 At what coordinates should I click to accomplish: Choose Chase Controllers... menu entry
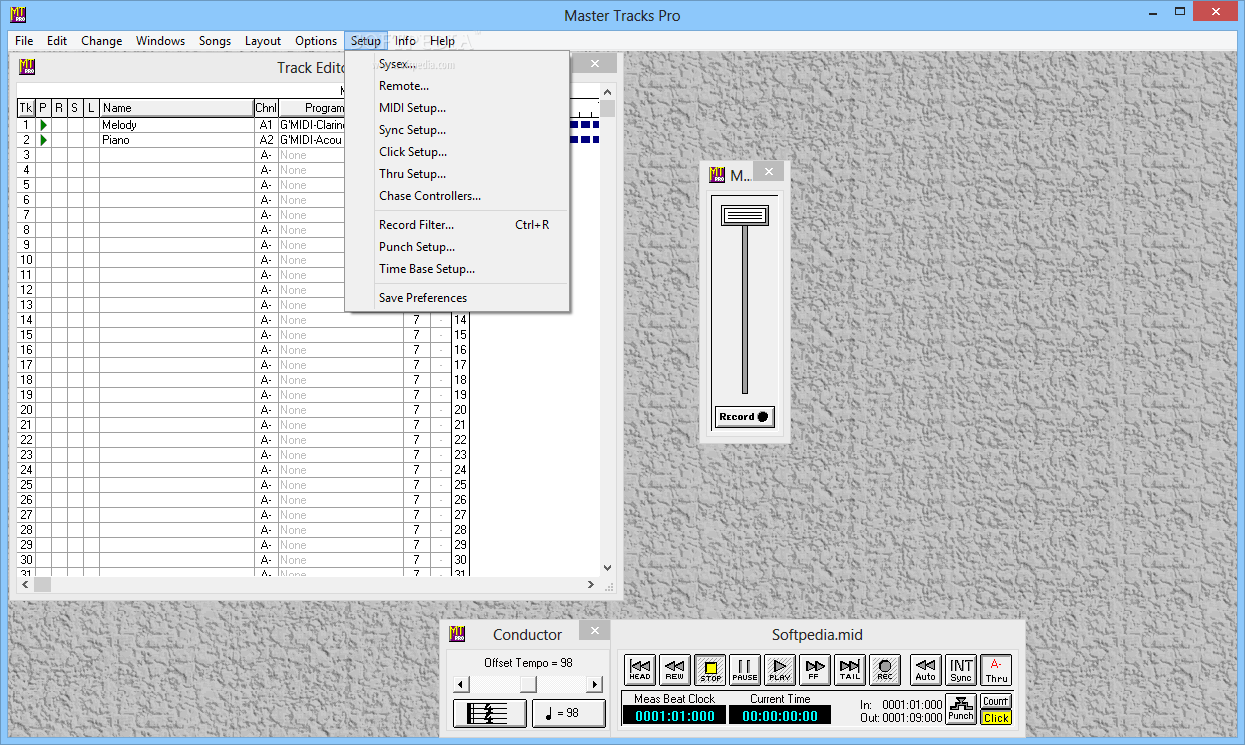point(457,196)
